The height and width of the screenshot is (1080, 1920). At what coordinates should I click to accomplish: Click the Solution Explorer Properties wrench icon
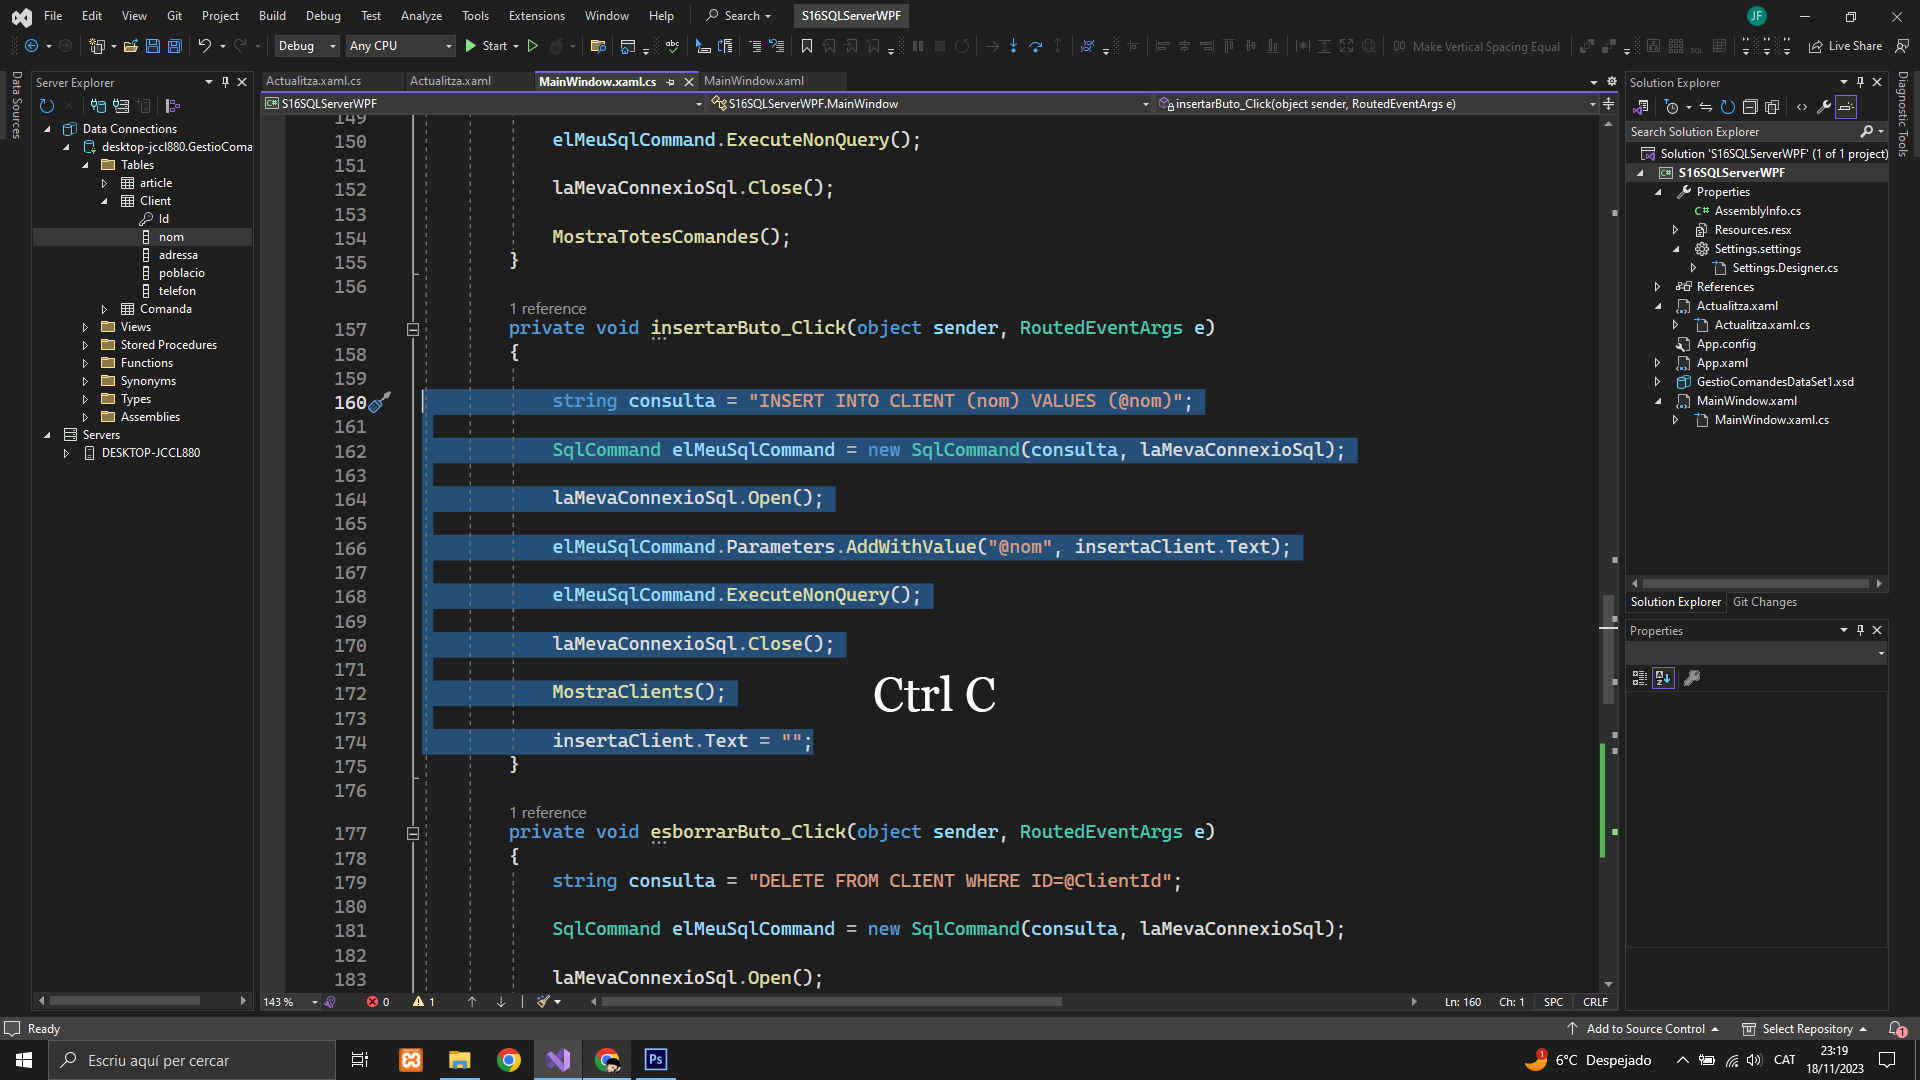[1823, 107]
